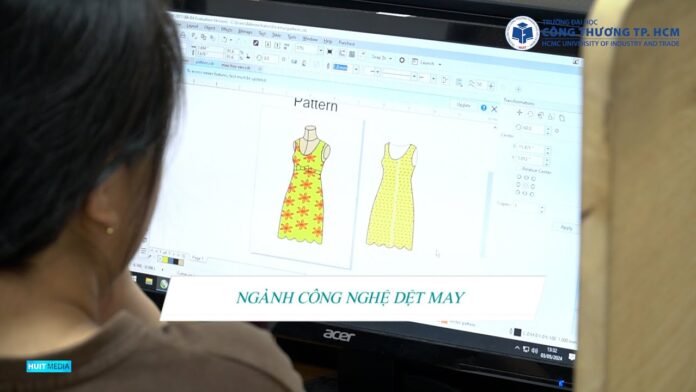Expand the outline width dropdown arrow
Image resolution: width=696 pixels, height=392 pixels.
tap(356, 69)
